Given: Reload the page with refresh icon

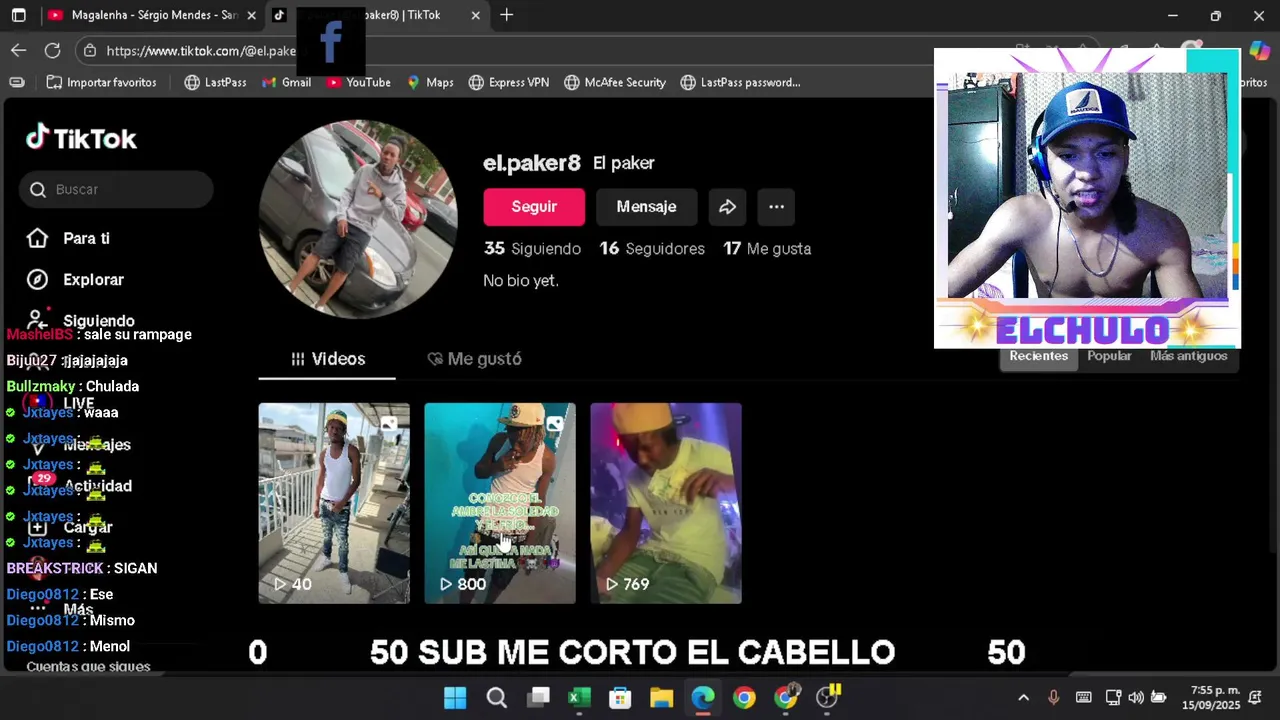Looking at the screenshot, I should pyautogui.click(x=53, y=50).
